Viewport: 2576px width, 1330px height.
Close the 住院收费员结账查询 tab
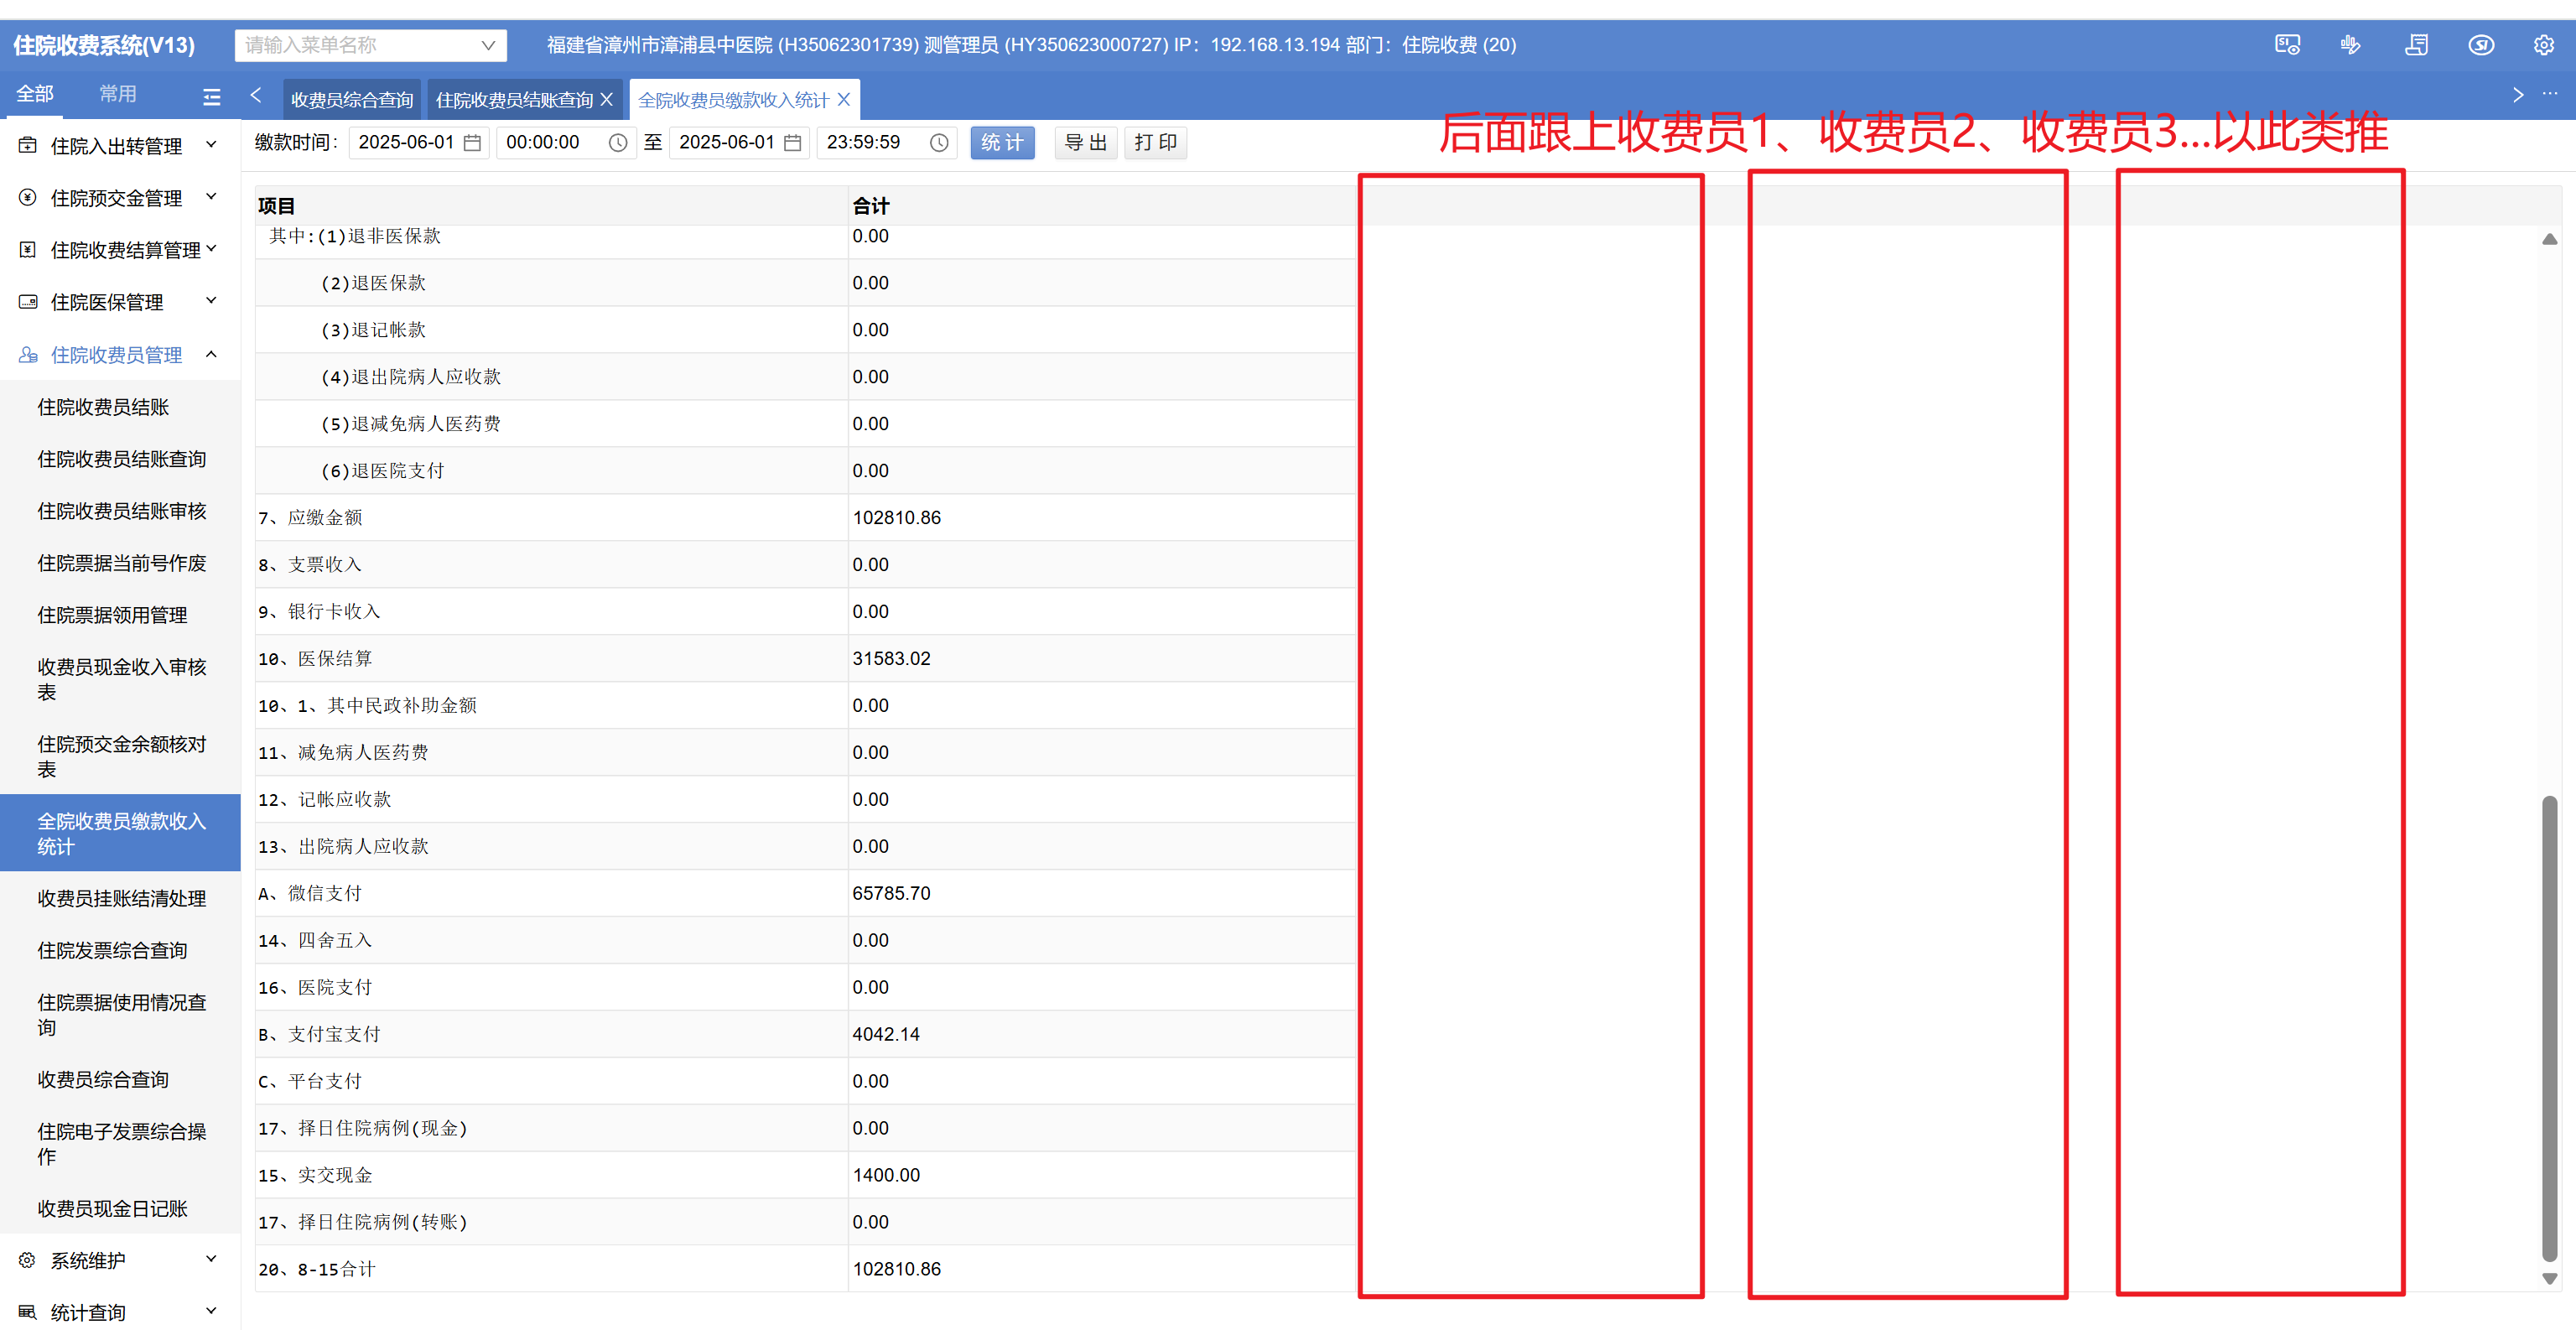coord(606,100)
